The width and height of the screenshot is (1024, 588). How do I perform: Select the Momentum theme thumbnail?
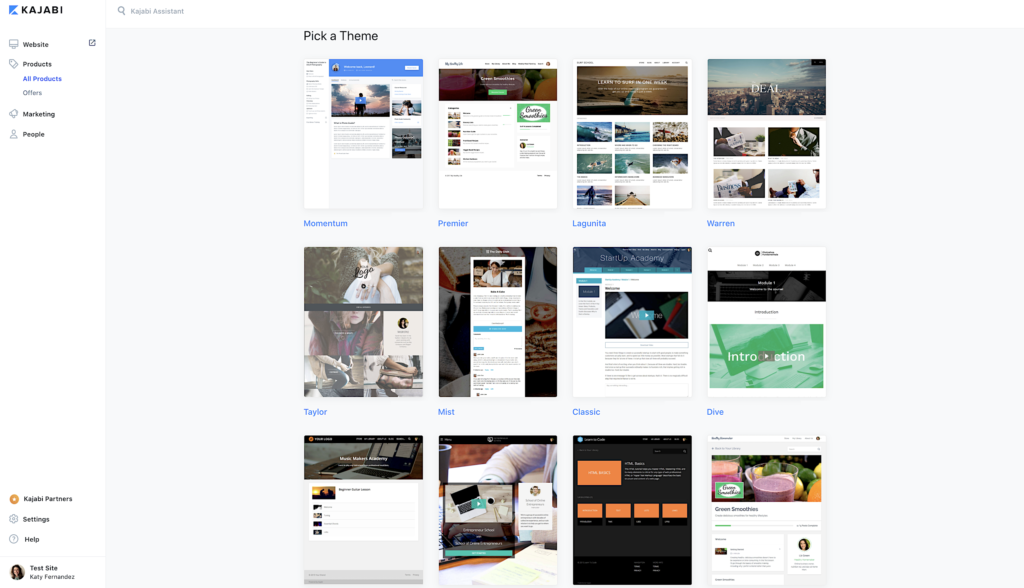363,134
